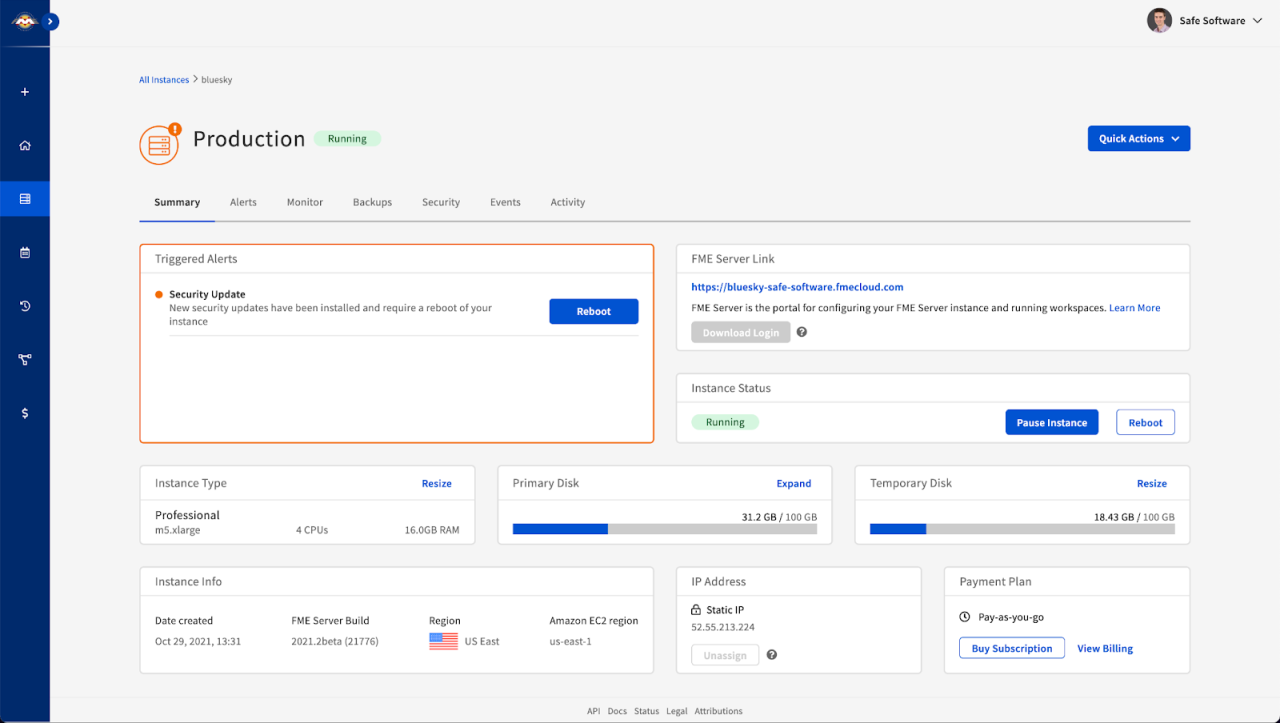Click Reboot in the Triggered Alerts panel
Viewport: 1280px width, 723px height.
pos(594,312)
